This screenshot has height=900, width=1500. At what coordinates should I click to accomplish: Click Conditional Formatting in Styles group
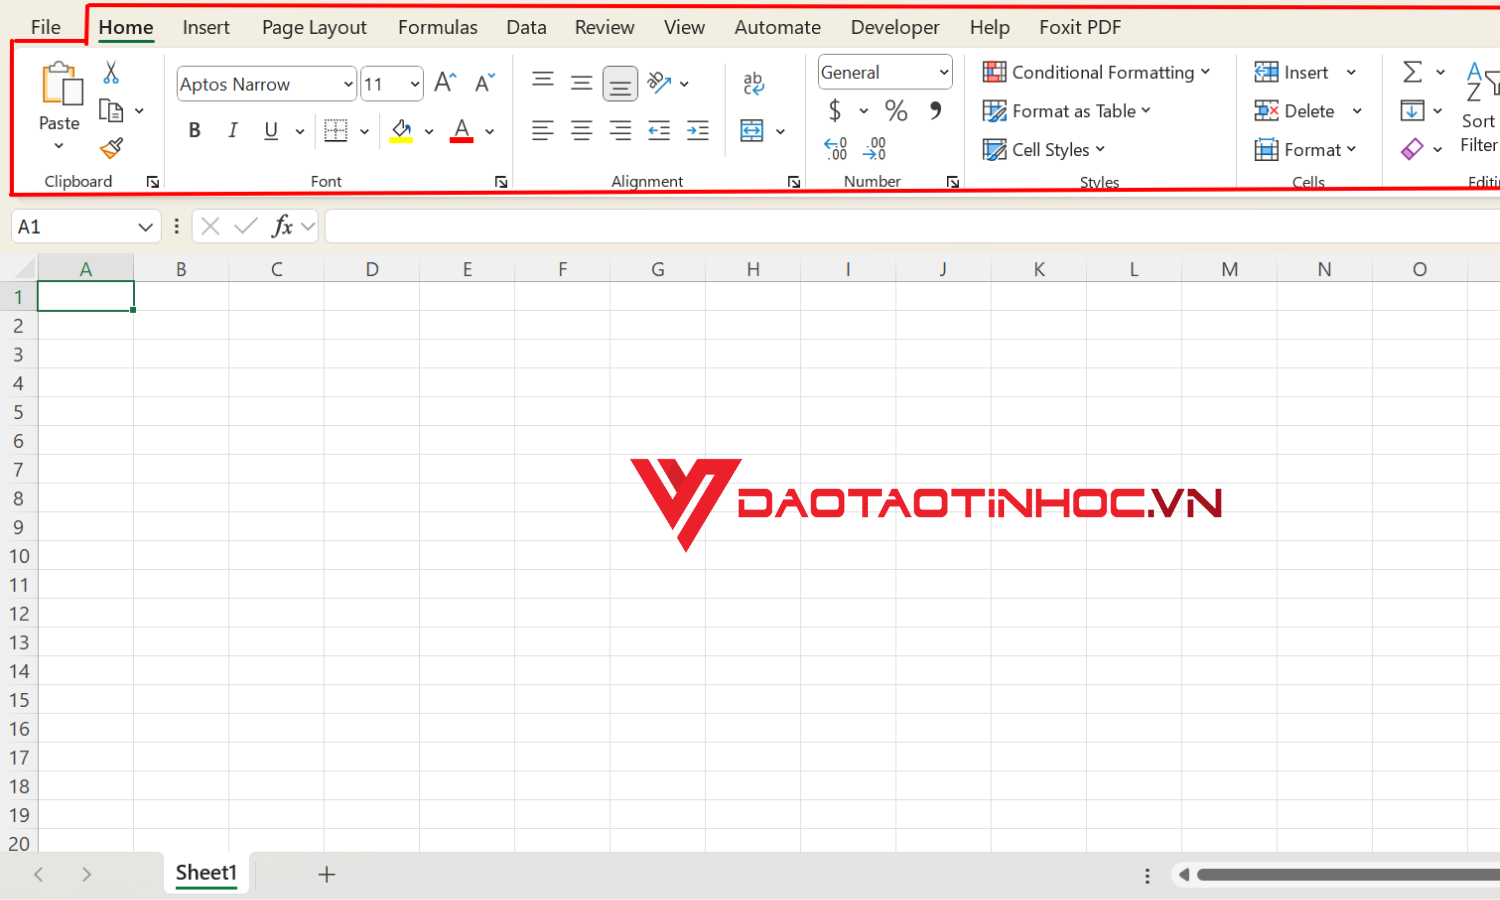click(1097, 72)
